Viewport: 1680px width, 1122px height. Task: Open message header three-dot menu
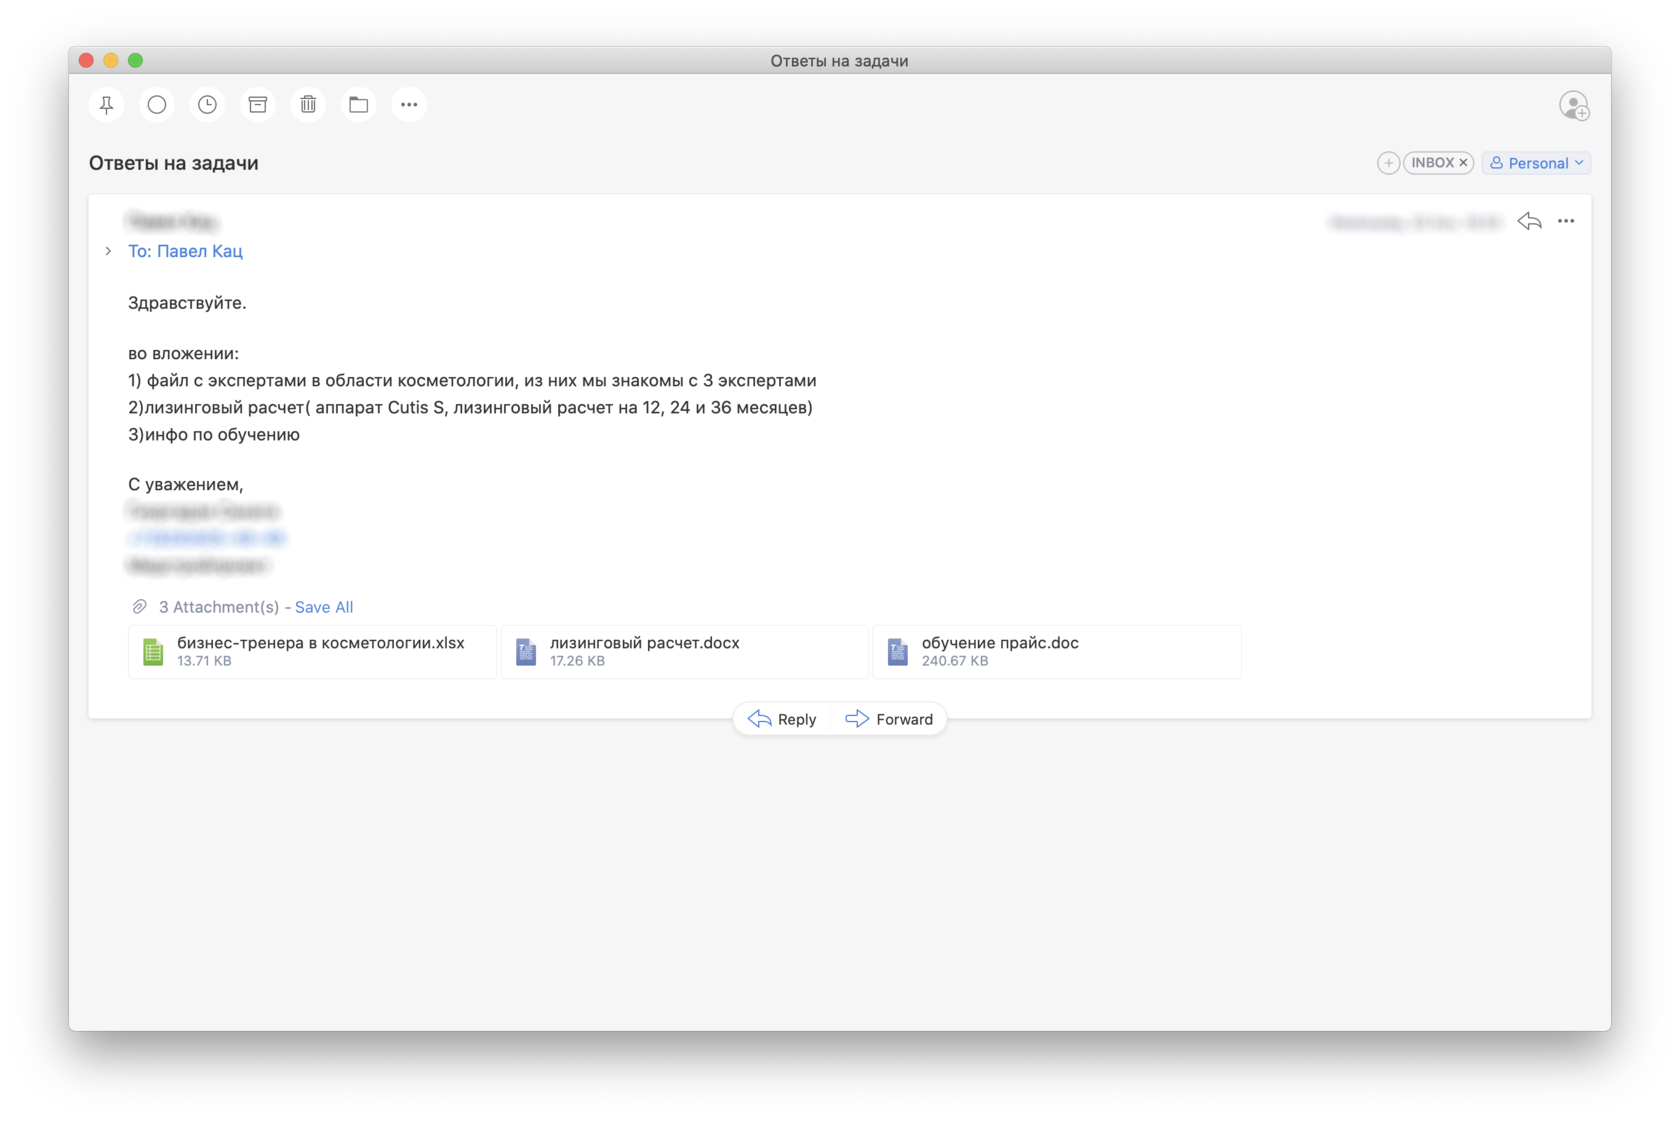coord(1566,221)
